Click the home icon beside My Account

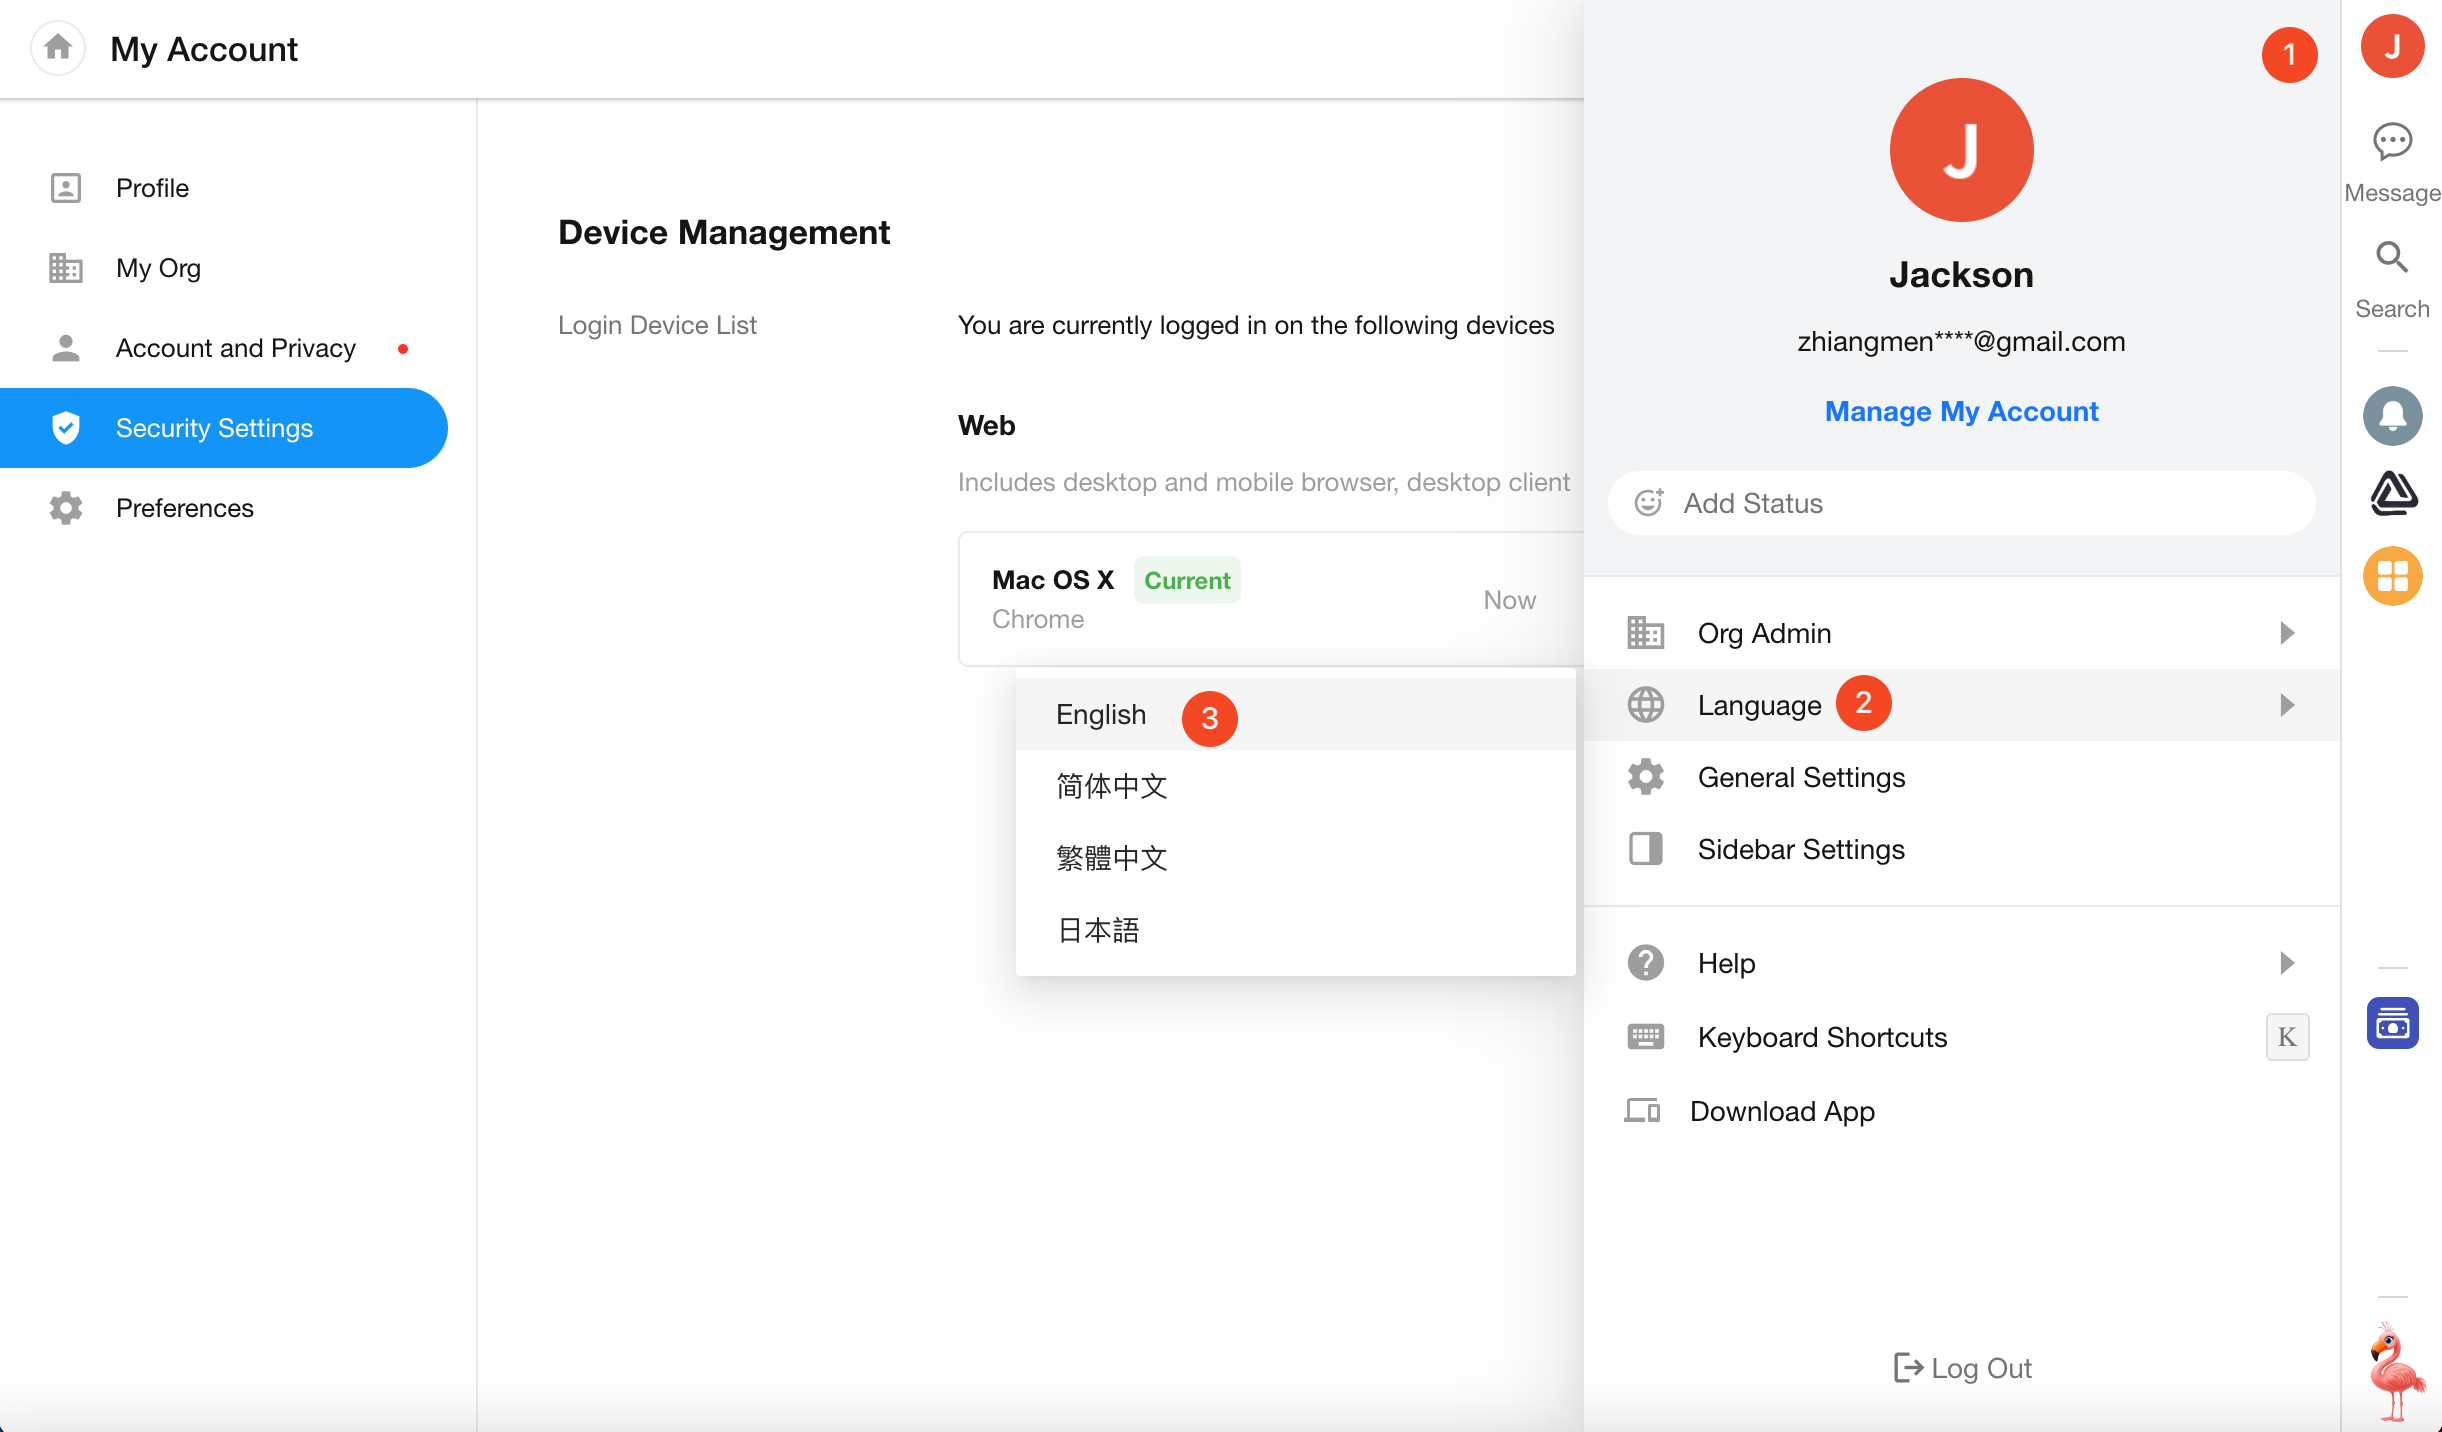(x=58, y=47)
